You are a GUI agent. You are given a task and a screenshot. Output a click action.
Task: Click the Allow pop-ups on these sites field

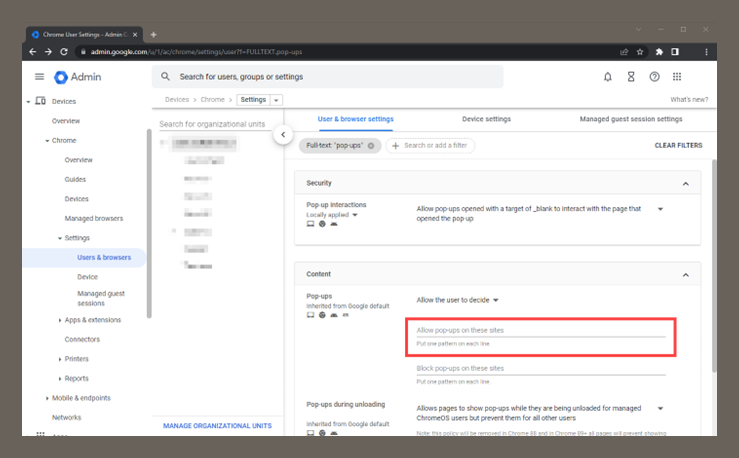point(540,329)
